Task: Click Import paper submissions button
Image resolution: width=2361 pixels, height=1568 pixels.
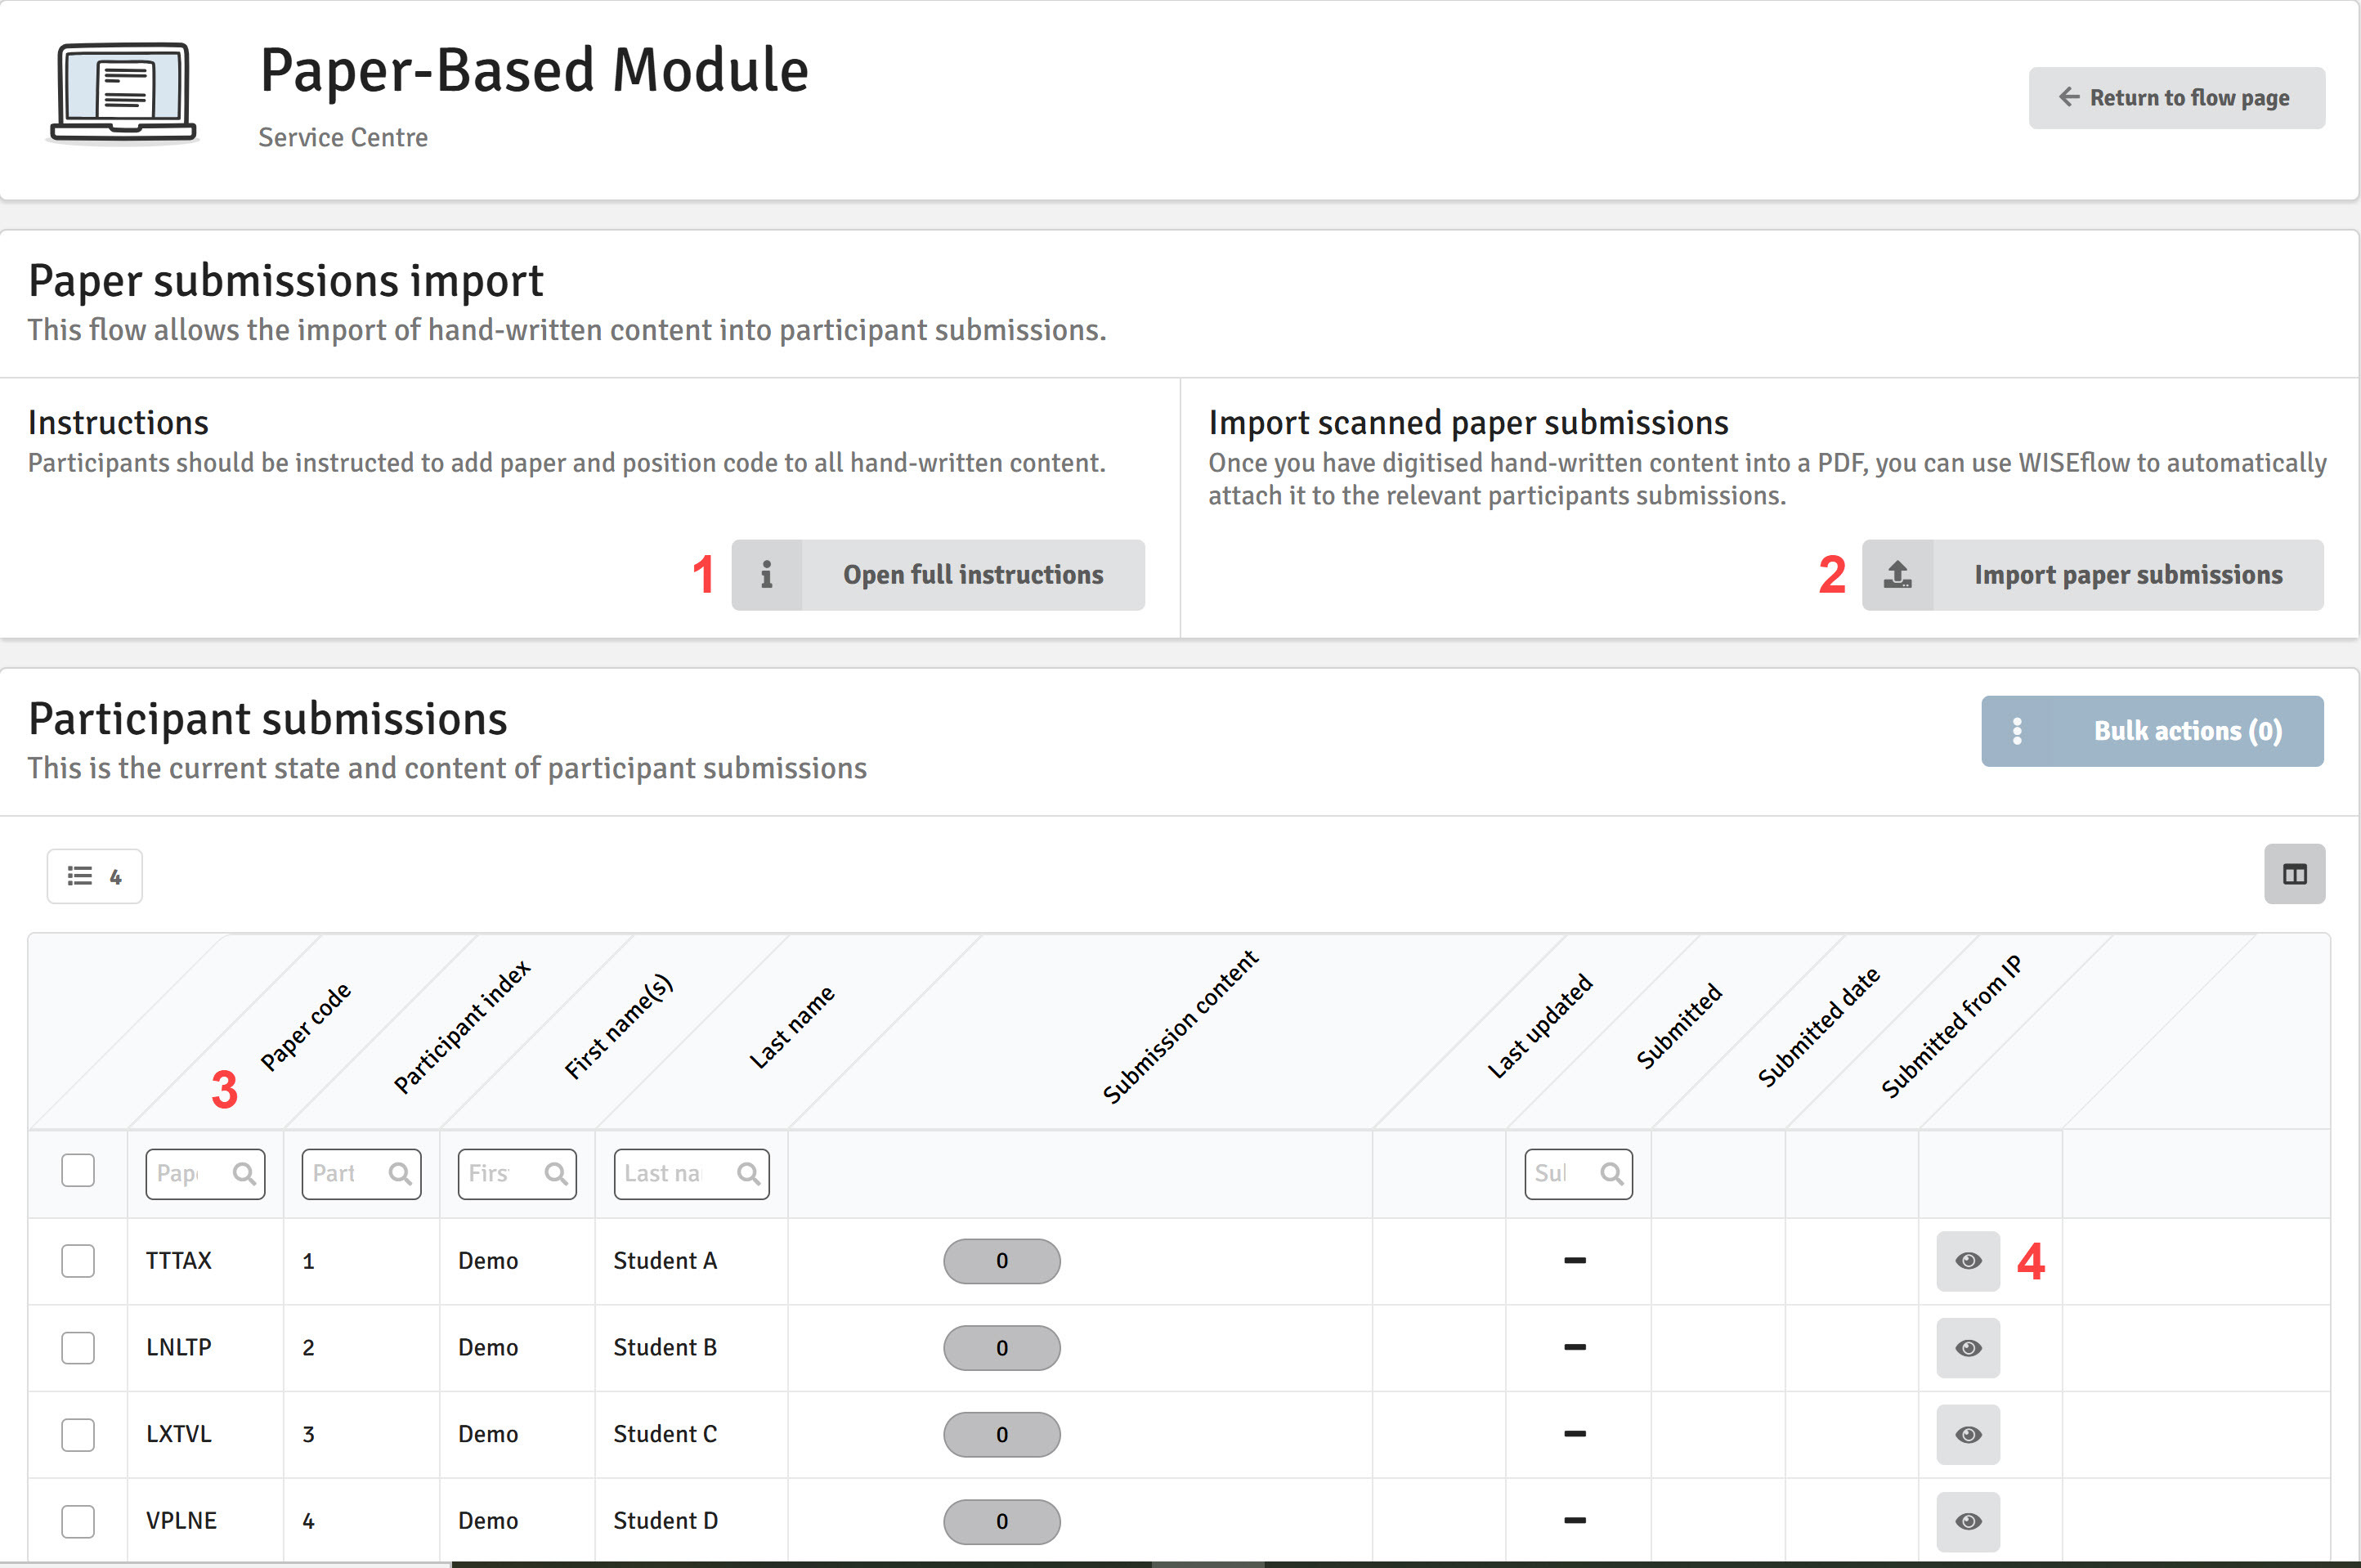Action: pyautogui.click(x=2092, y=575)
